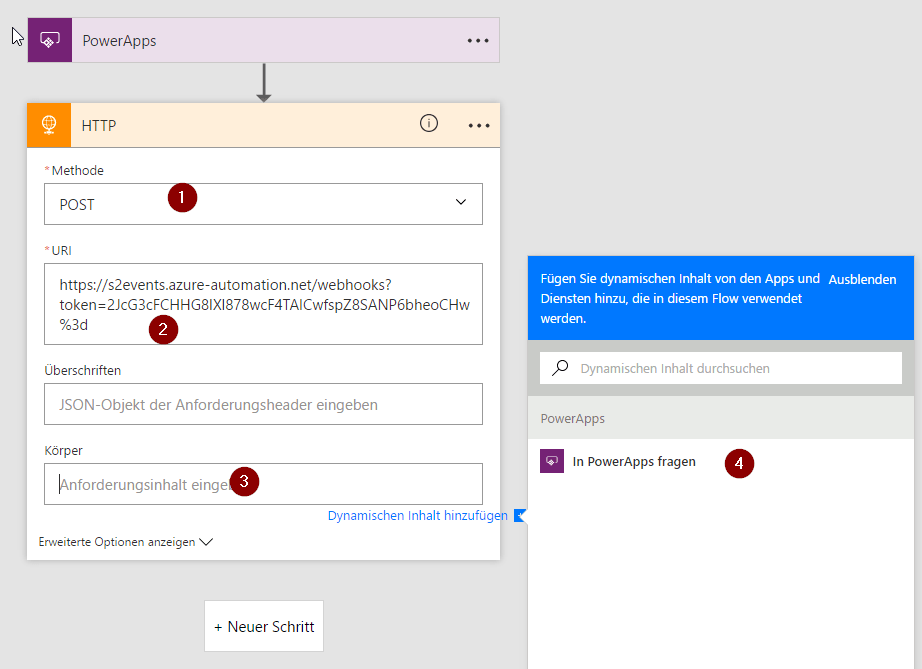Open the PowerApps step options menu
The image size is (922, 669).
tap(477, 41)
